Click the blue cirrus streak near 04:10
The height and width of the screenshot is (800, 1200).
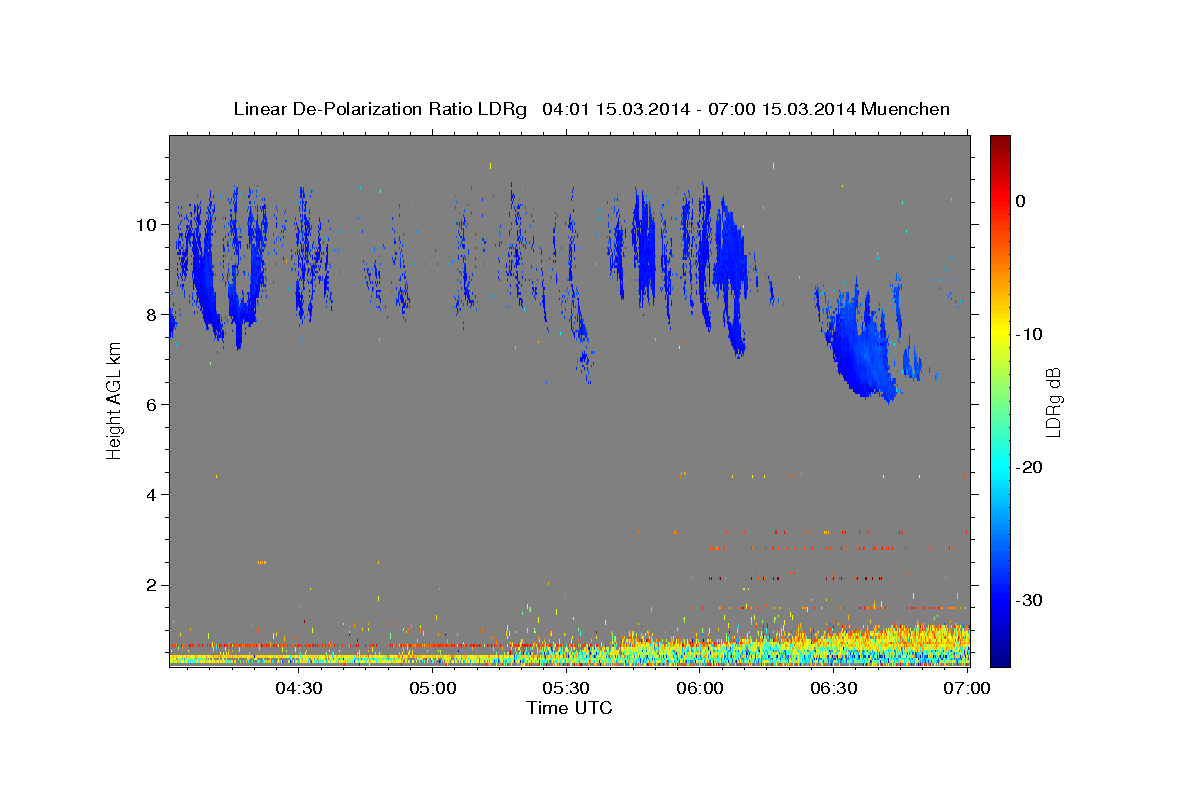coord(205,270)
